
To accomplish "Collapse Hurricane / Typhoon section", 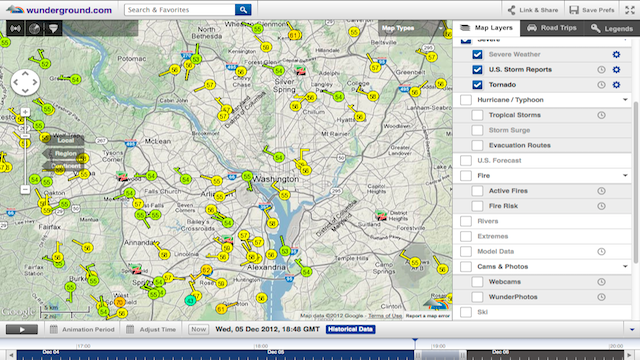I will point(625,100).
